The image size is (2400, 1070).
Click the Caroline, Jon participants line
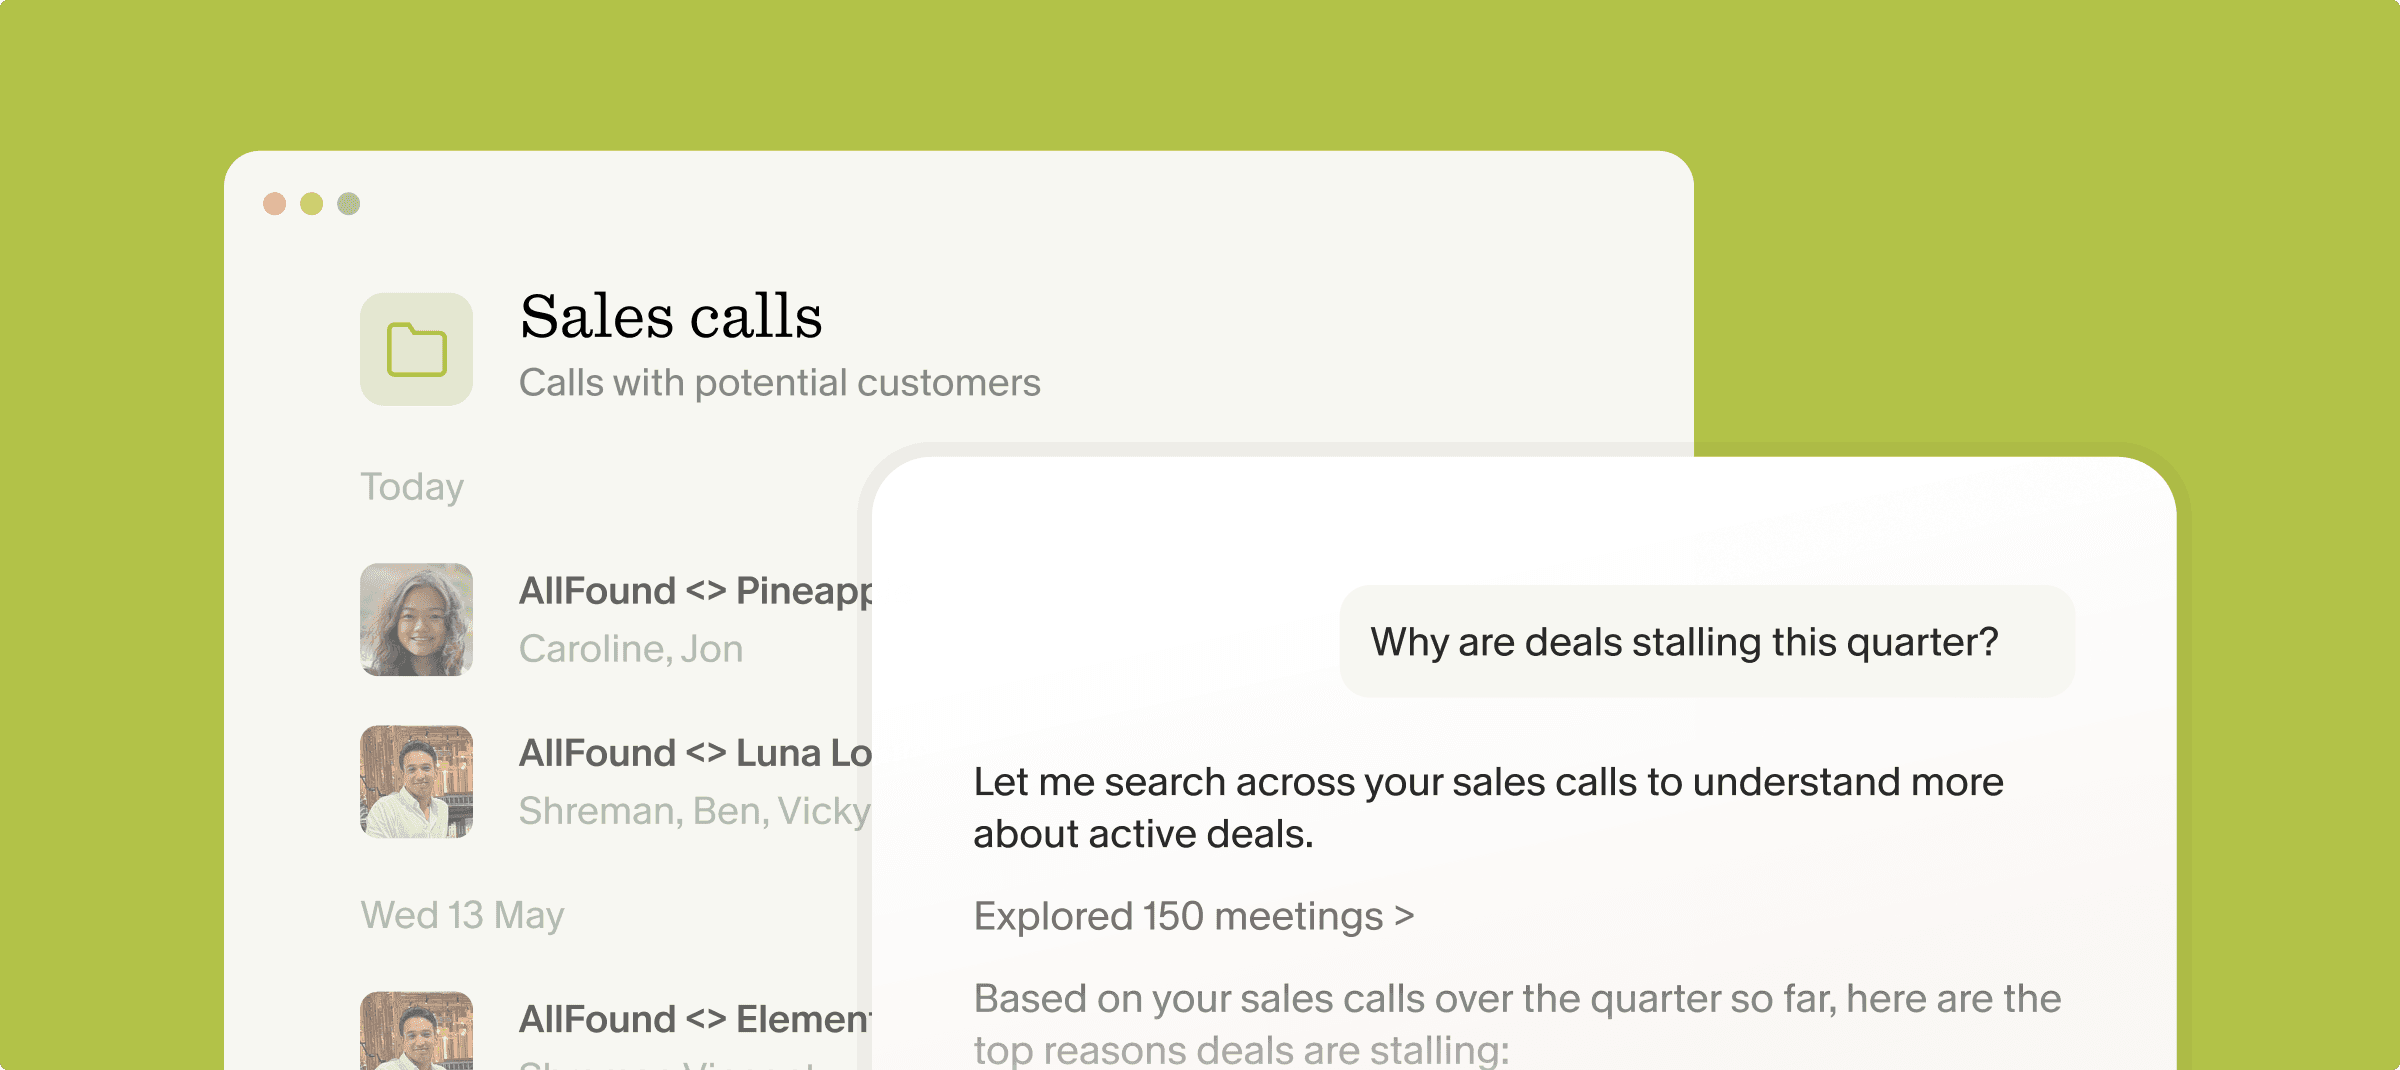click(631, 649)
